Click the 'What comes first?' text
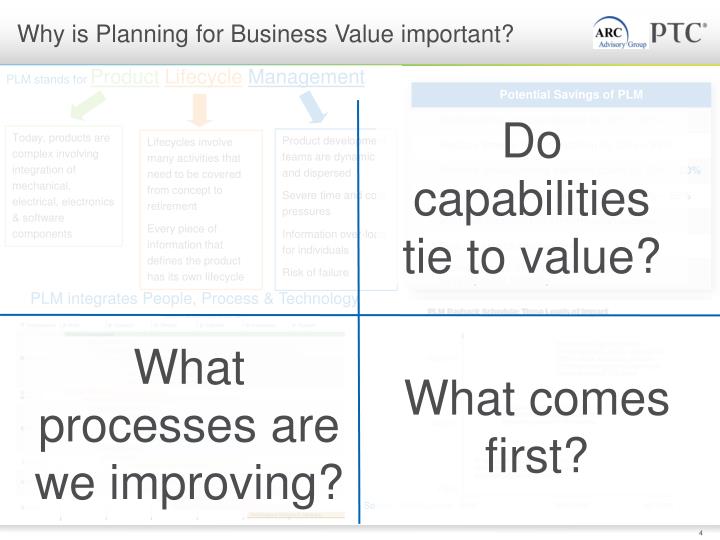 coord(536,427)
